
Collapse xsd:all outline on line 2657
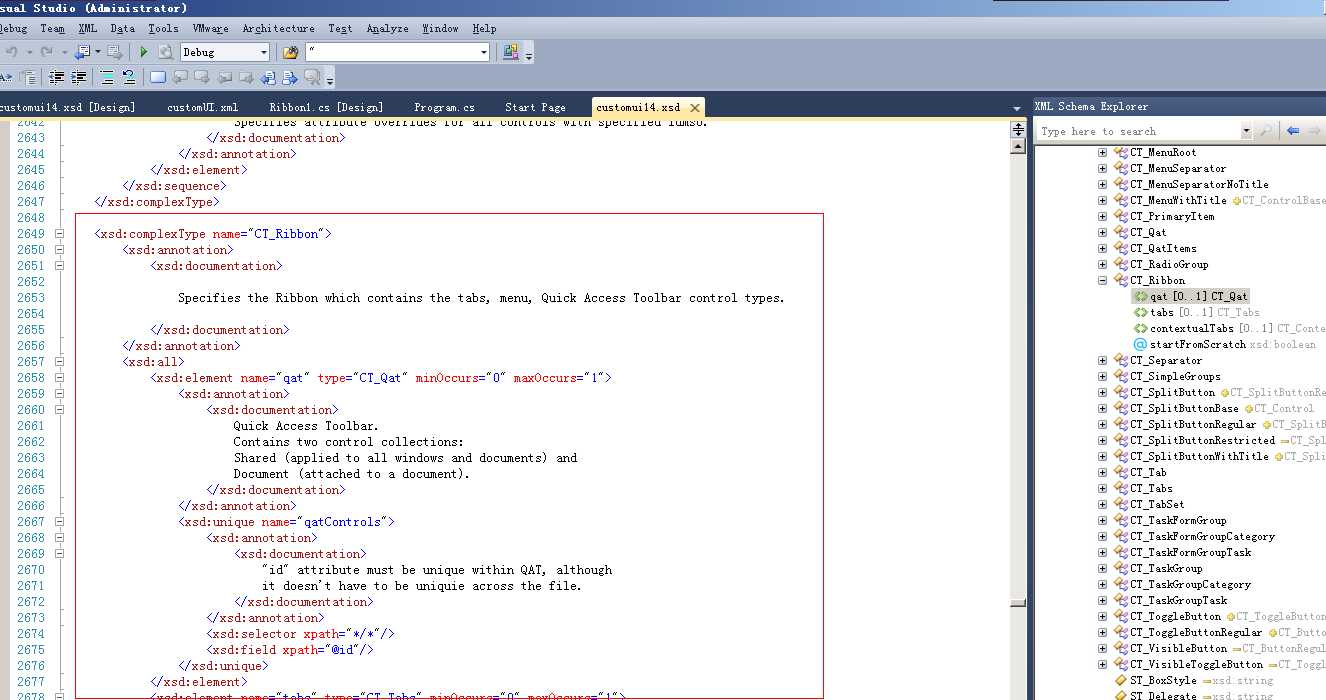point(59,362)
